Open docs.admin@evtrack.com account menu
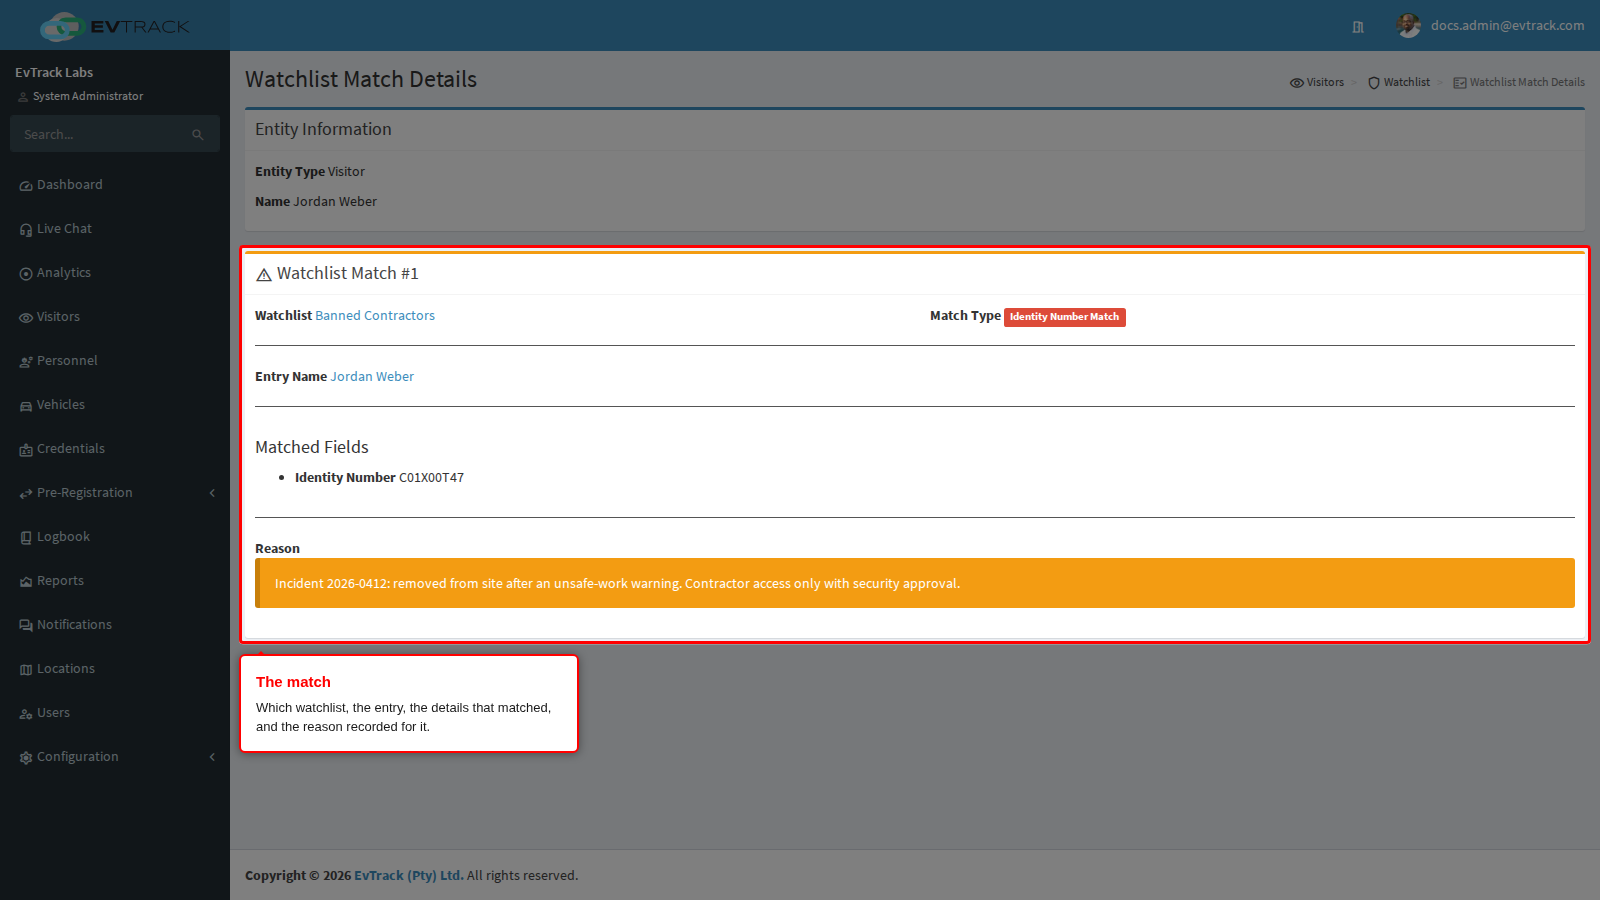The width and height of the screenshot is (1600, 900). (x=1507, y=26)
